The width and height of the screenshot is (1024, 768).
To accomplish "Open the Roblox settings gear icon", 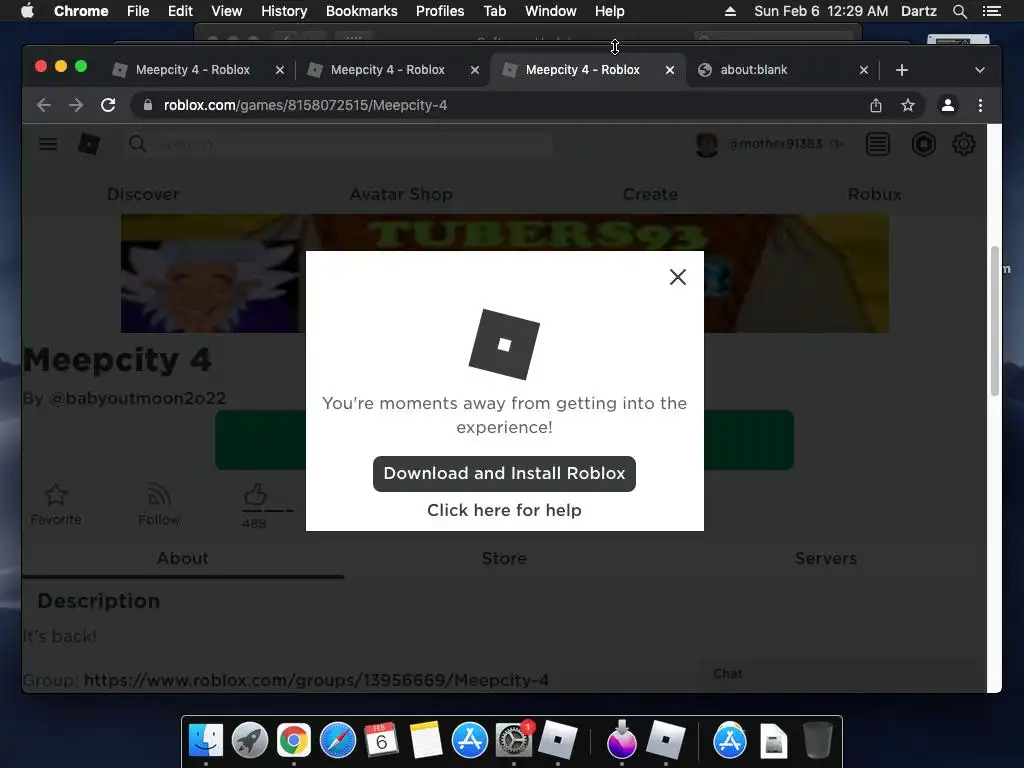I will point(964,144).
